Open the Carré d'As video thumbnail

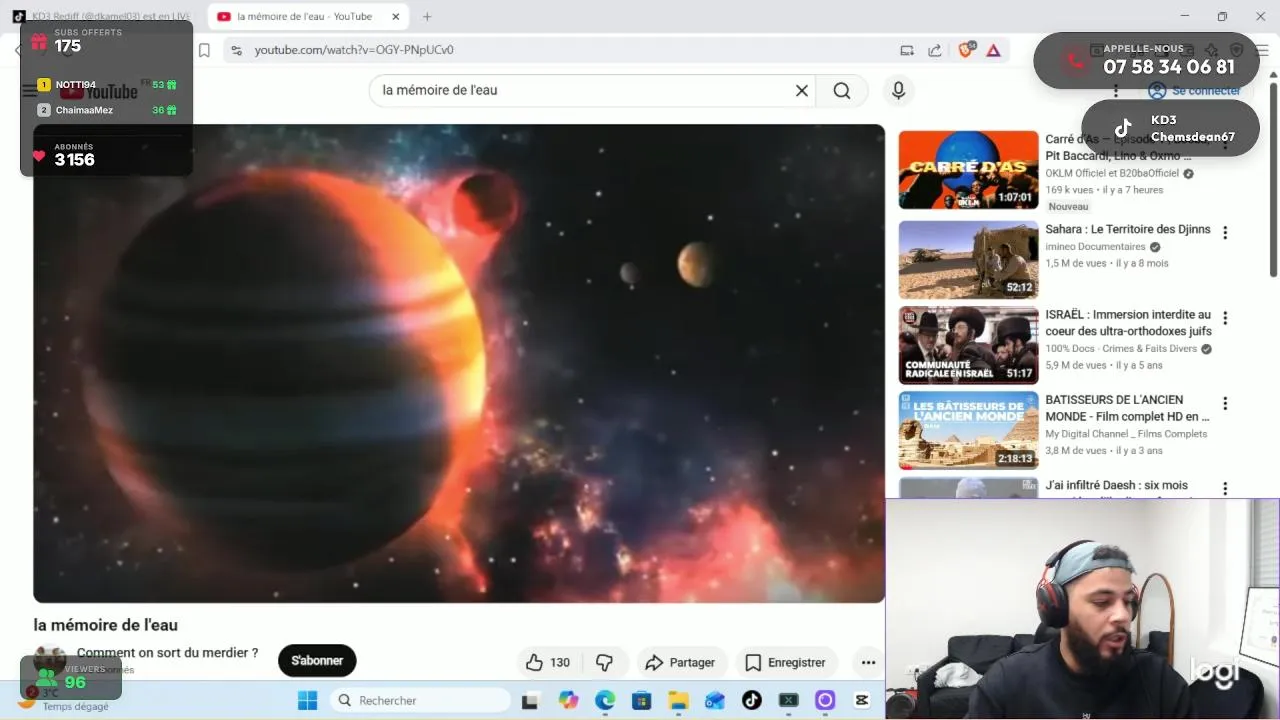tap(968, 169)
